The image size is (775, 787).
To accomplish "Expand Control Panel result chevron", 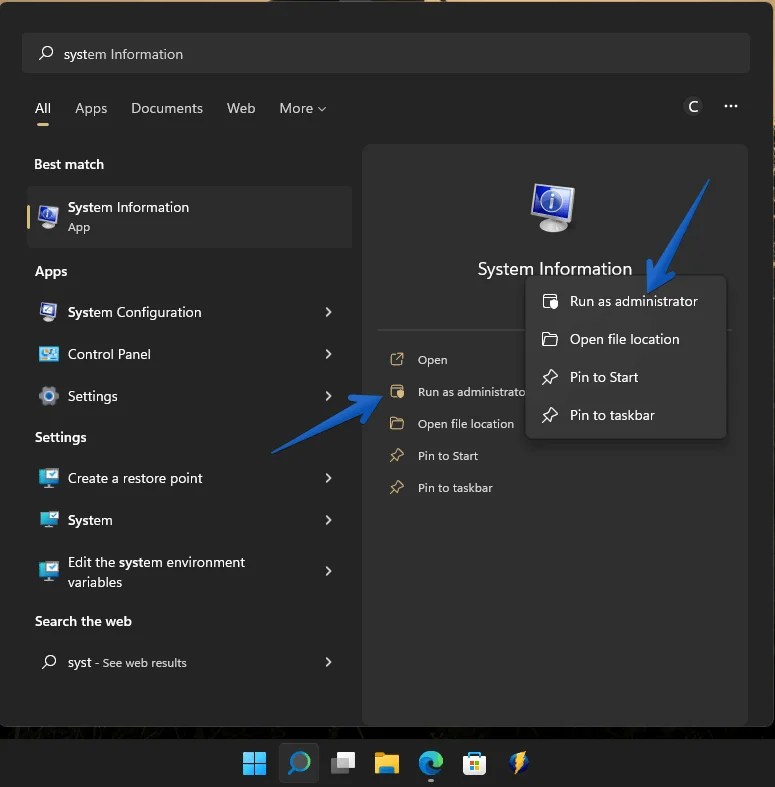I will click(328, 354).
